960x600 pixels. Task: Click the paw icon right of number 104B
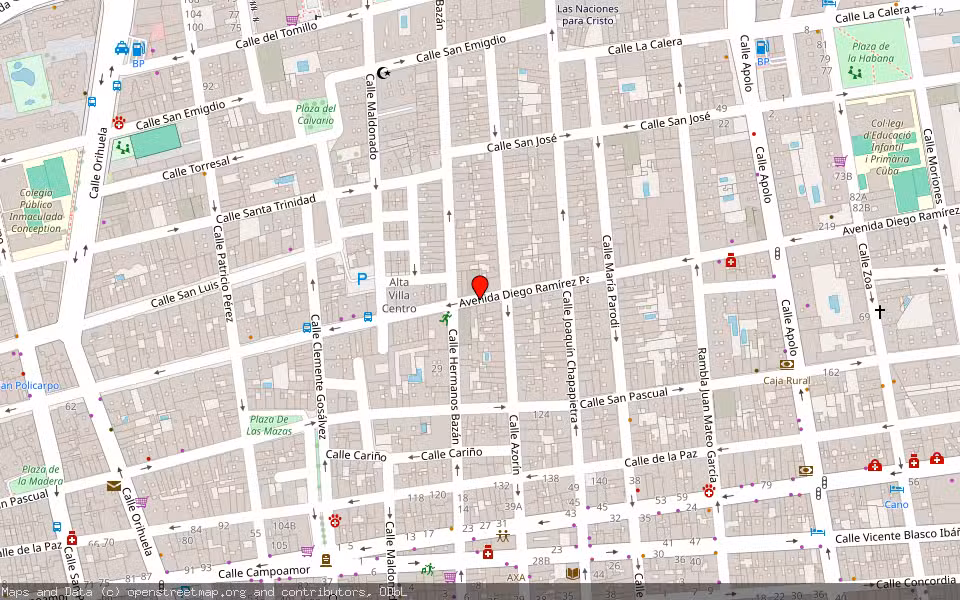click(x=335, y=521)
